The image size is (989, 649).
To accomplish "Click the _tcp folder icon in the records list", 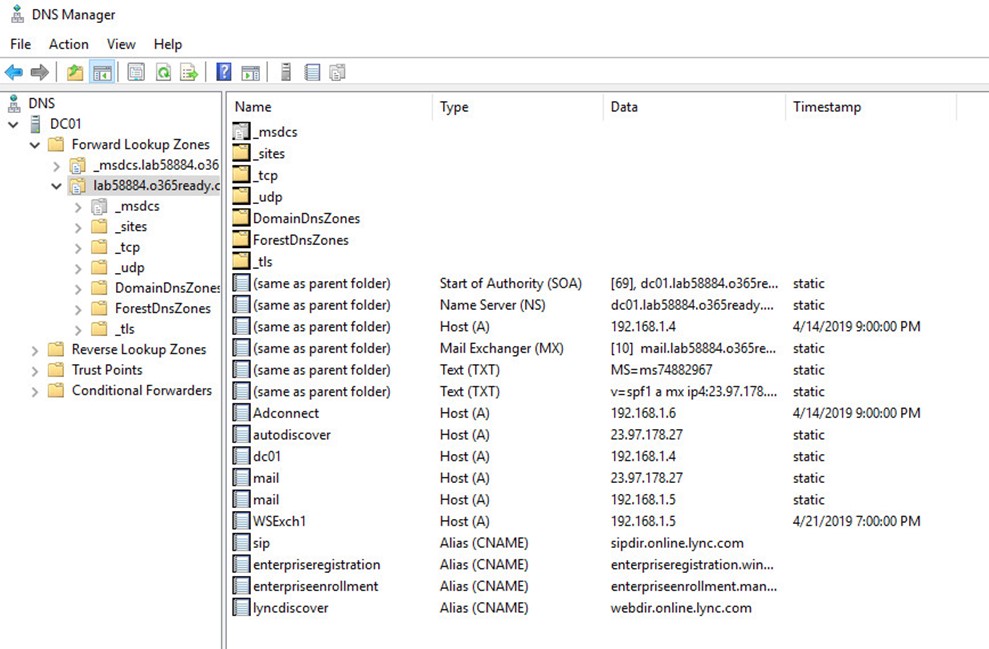I will [241, 175].
